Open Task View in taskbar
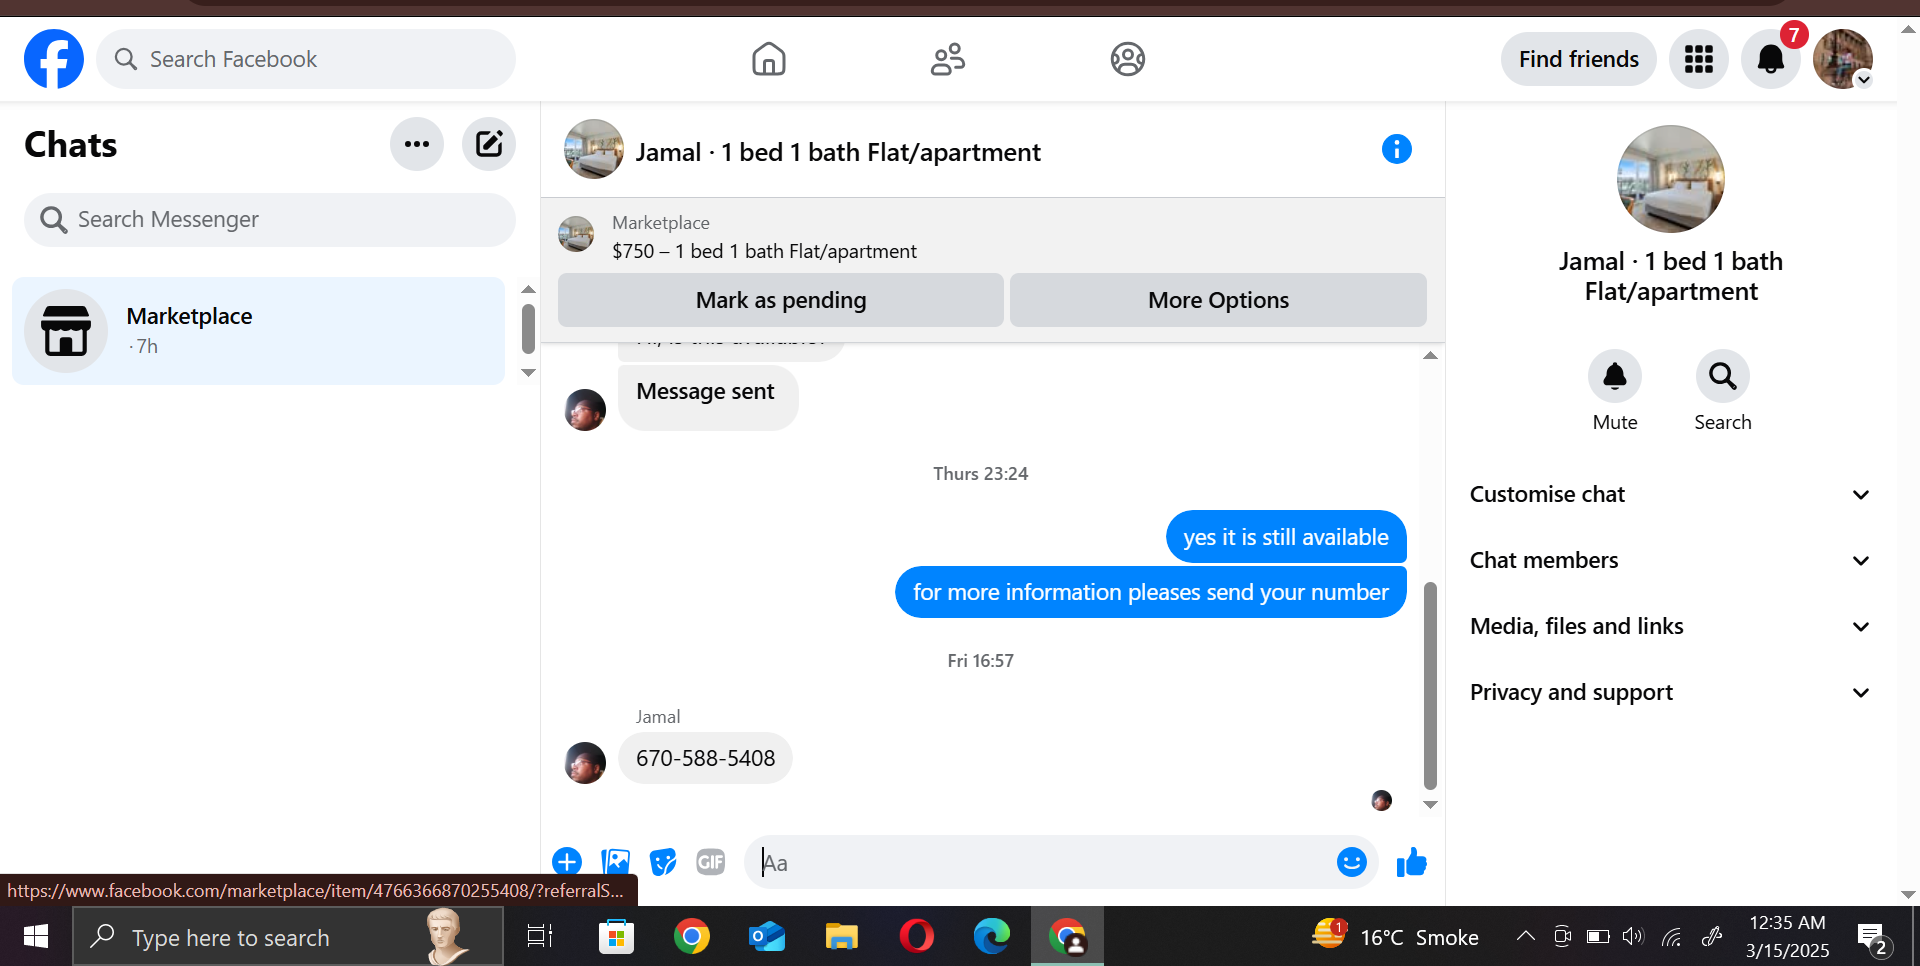The height and width of the screenshot is (966, 1920). click(540, 937)
